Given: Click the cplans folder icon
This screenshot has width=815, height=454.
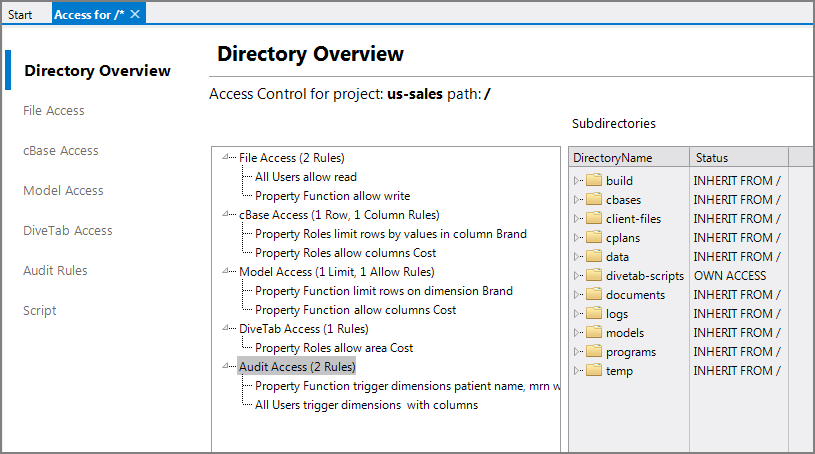Looking at the screenshot, I should (x=594, y=237).
